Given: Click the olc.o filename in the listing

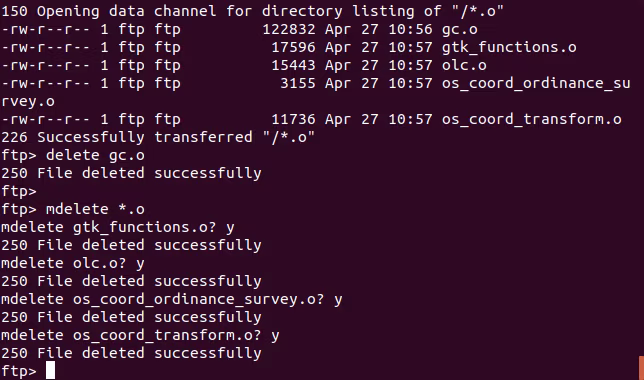Looking at the screenshot, I should coord(464,65).
